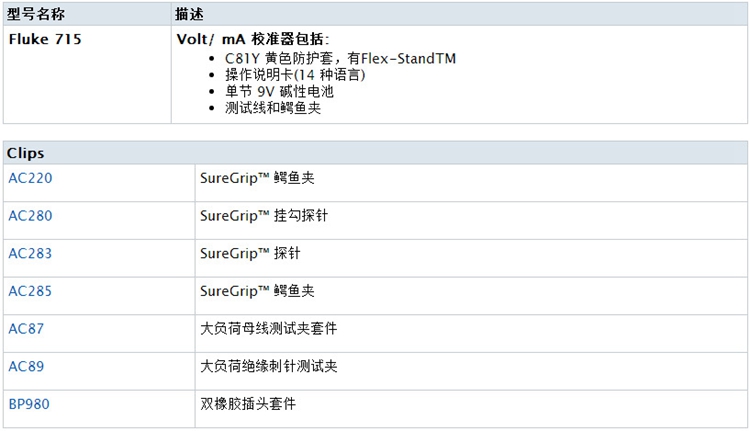
Task: Click the 操作说明卡(14 种语言) bullet item
Action: (x=295, y=75)
